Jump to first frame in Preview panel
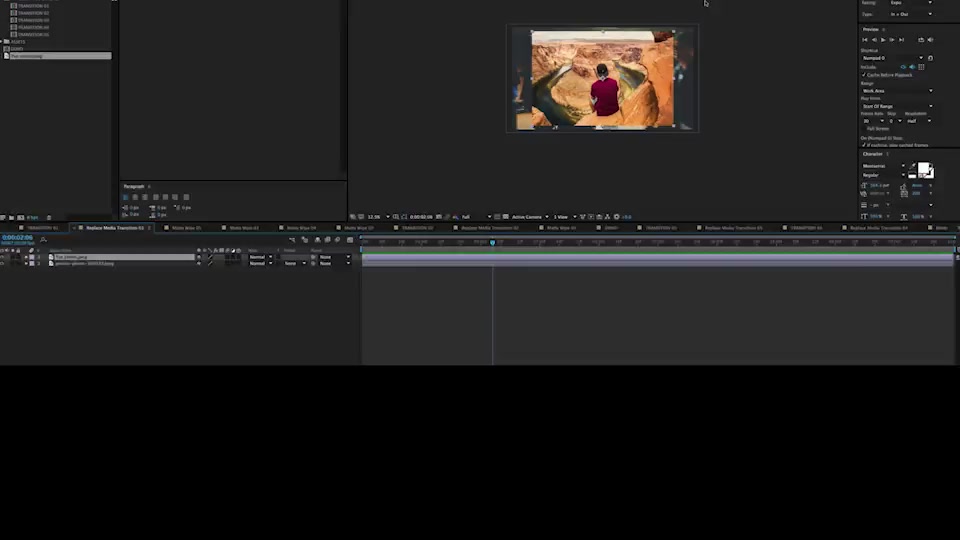Viewport: 960px width, 540px height. [x=865, y=40]
